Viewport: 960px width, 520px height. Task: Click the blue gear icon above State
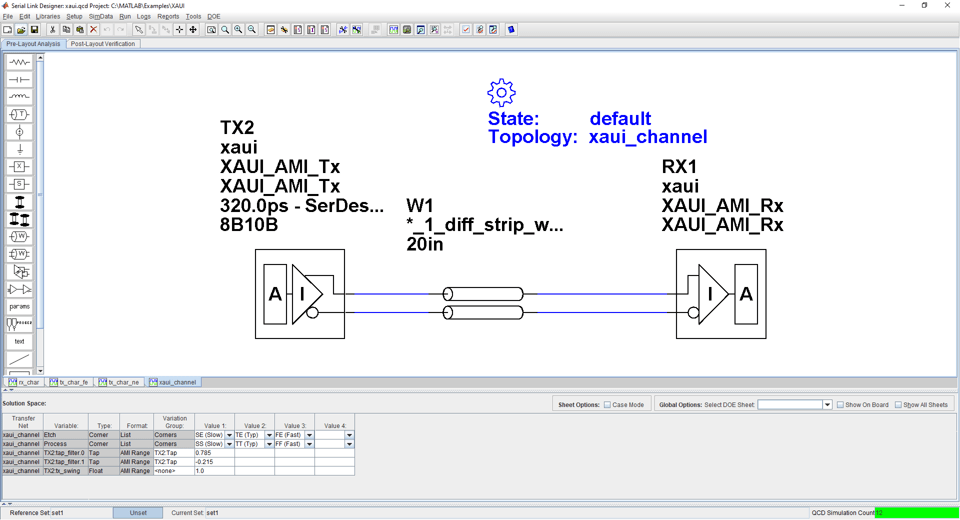501,93
